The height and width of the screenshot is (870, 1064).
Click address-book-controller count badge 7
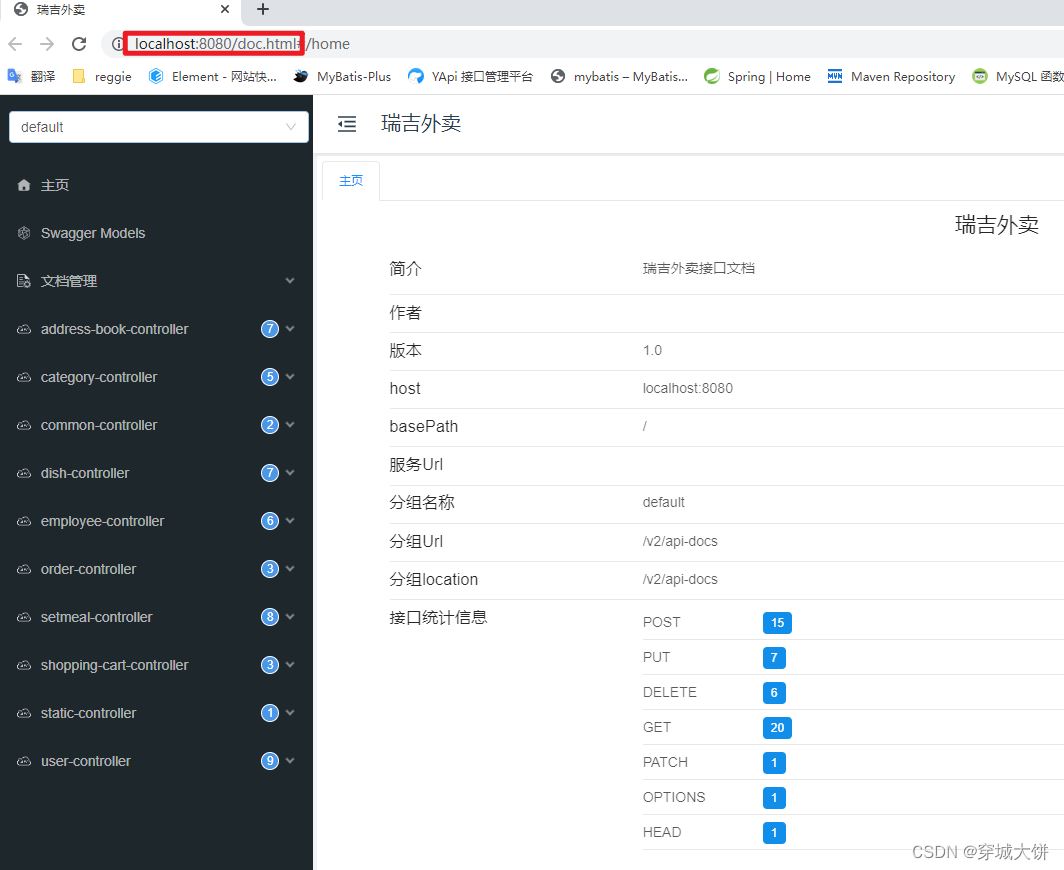(270, 329)
